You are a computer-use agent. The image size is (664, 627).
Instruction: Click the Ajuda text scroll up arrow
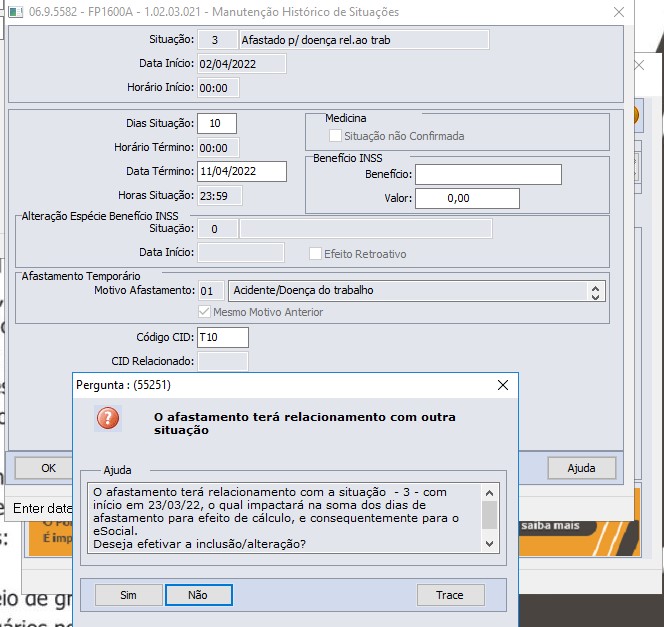tap(490, 493)
